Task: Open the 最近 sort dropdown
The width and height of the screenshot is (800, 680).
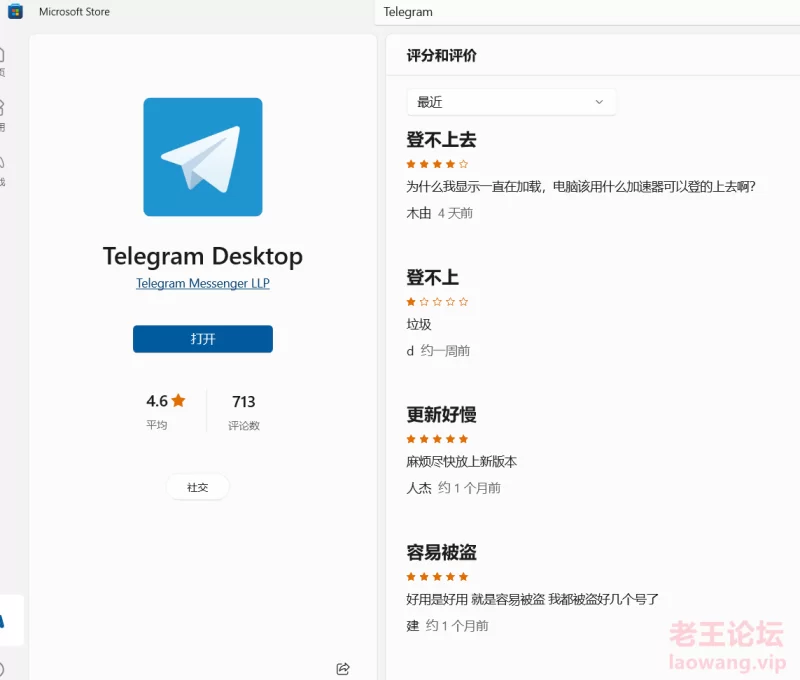Action: [x=511, y=102]
